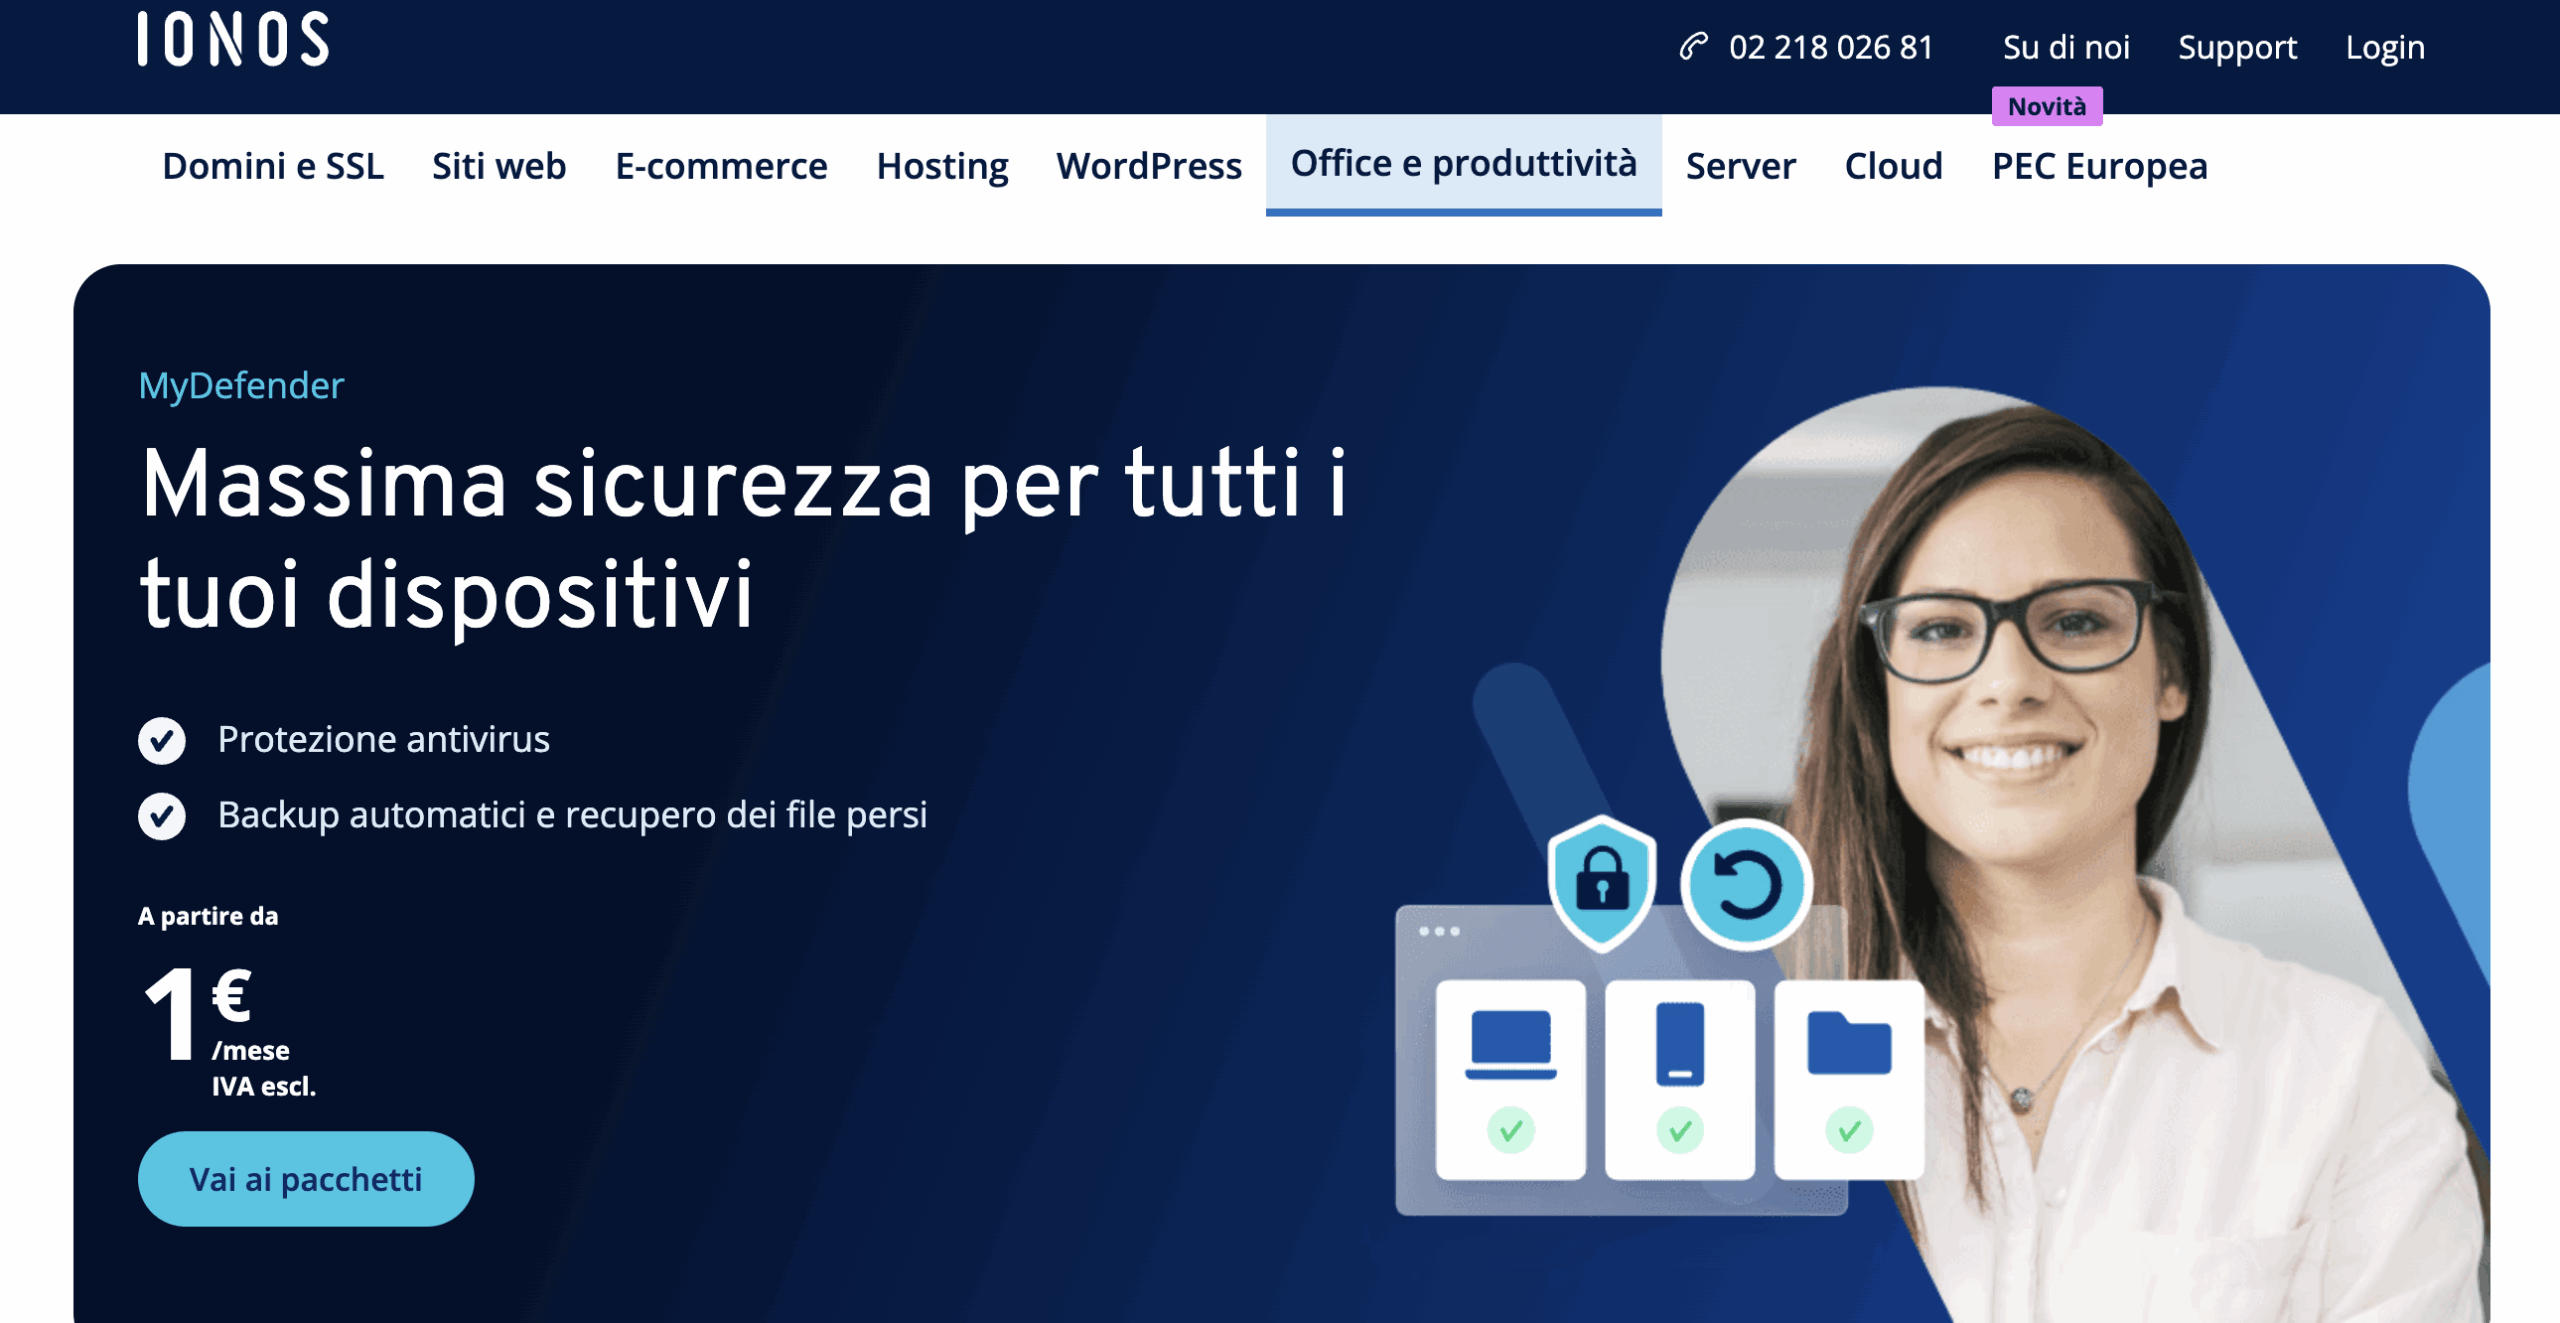
Task: Click the folder icon card
Action: [x=1849, y=1080]
